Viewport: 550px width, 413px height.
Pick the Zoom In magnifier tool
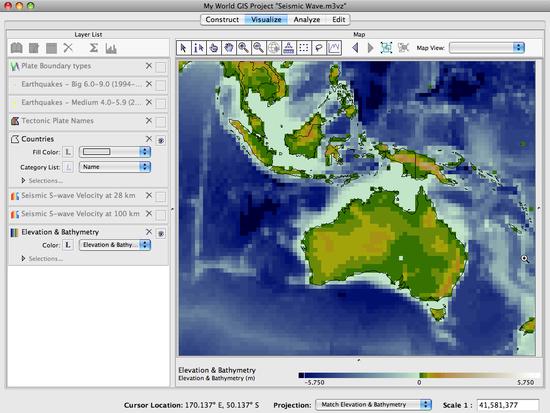pos(243,48)
